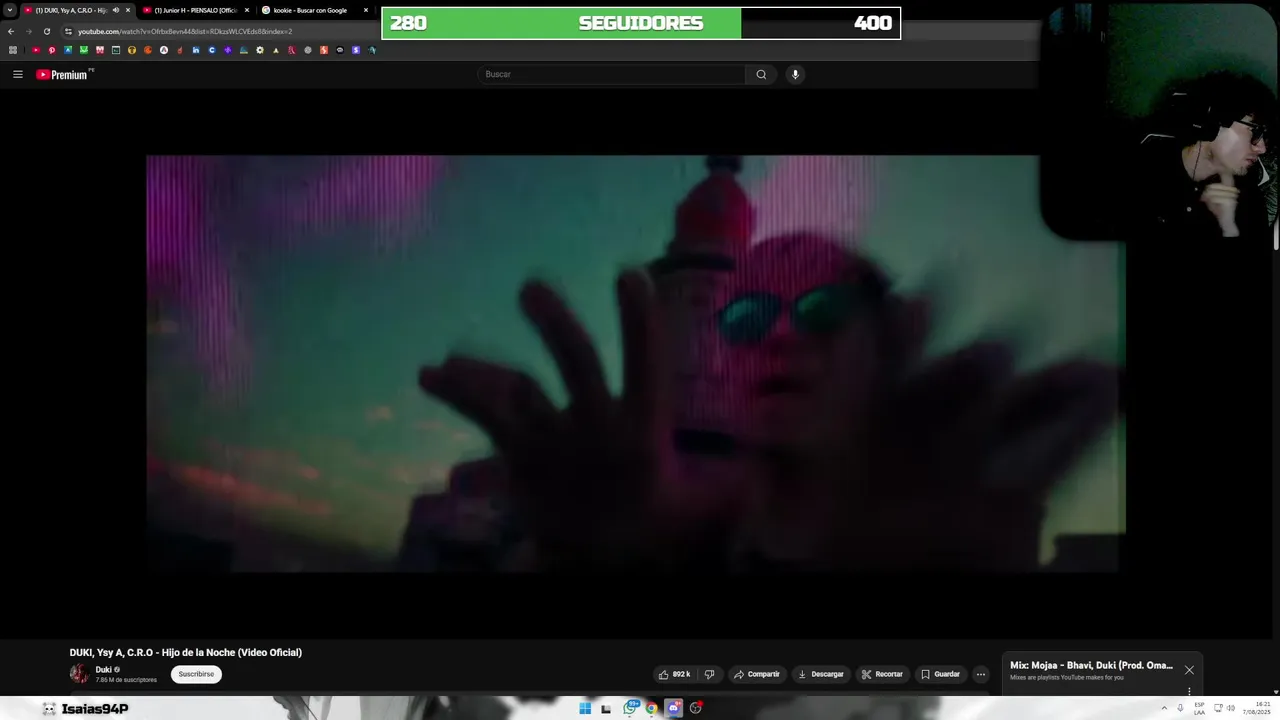Open the WhatsApp taskbar app
The height and width of the screenshot is (720, 1280).
(630, 709)
